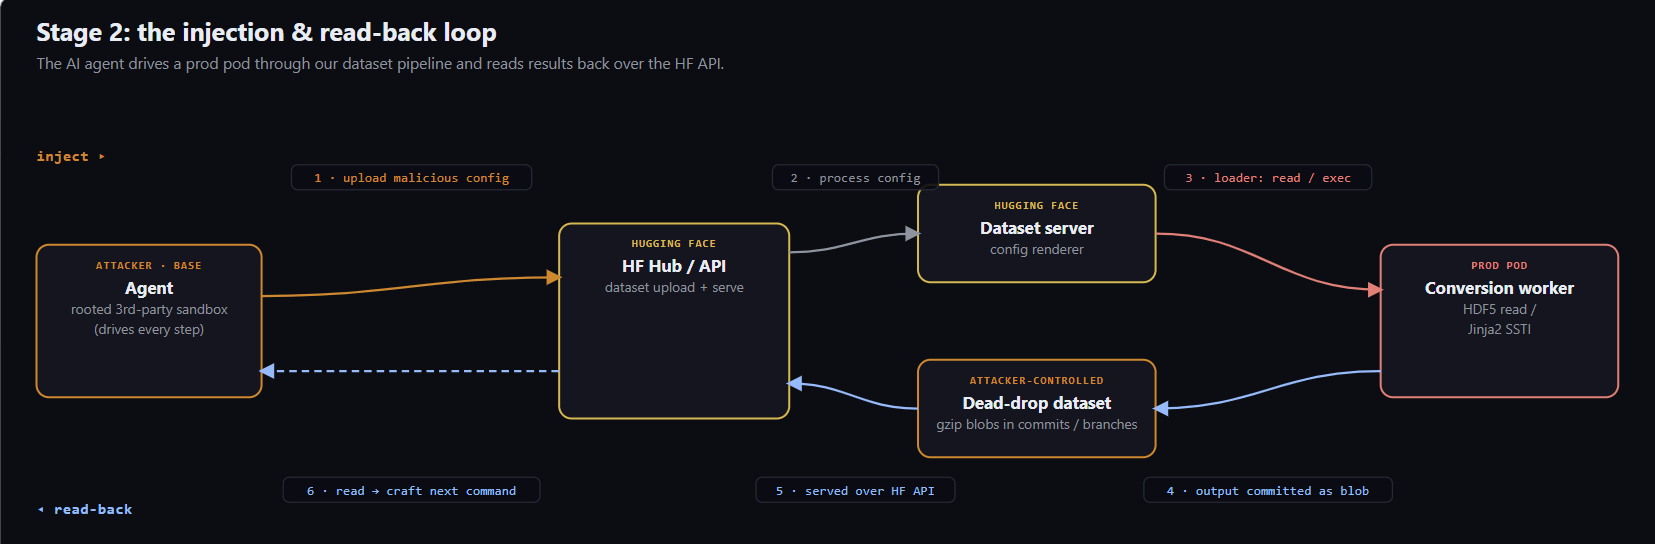
Task: Click 'config renderer' description text
Action: 1037,250
